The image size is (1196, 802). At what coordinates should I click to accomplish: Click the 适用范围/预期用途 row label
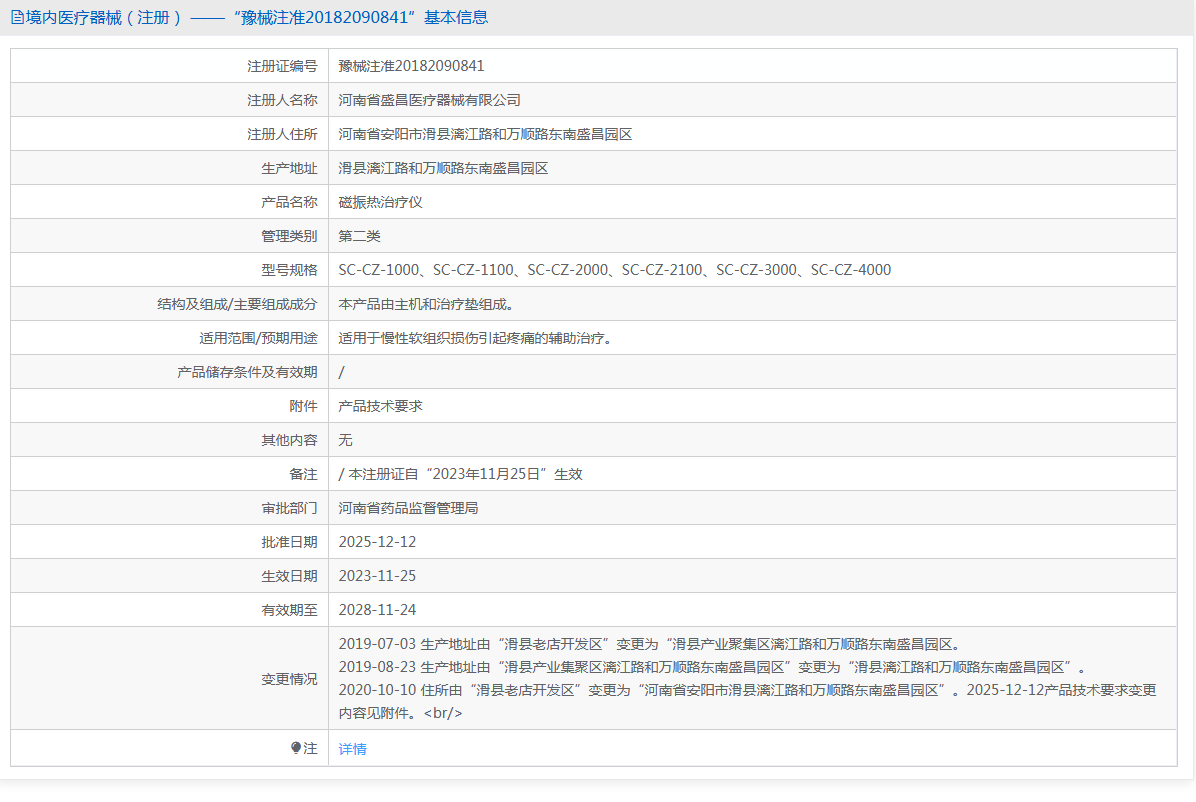tap(259, 338)
